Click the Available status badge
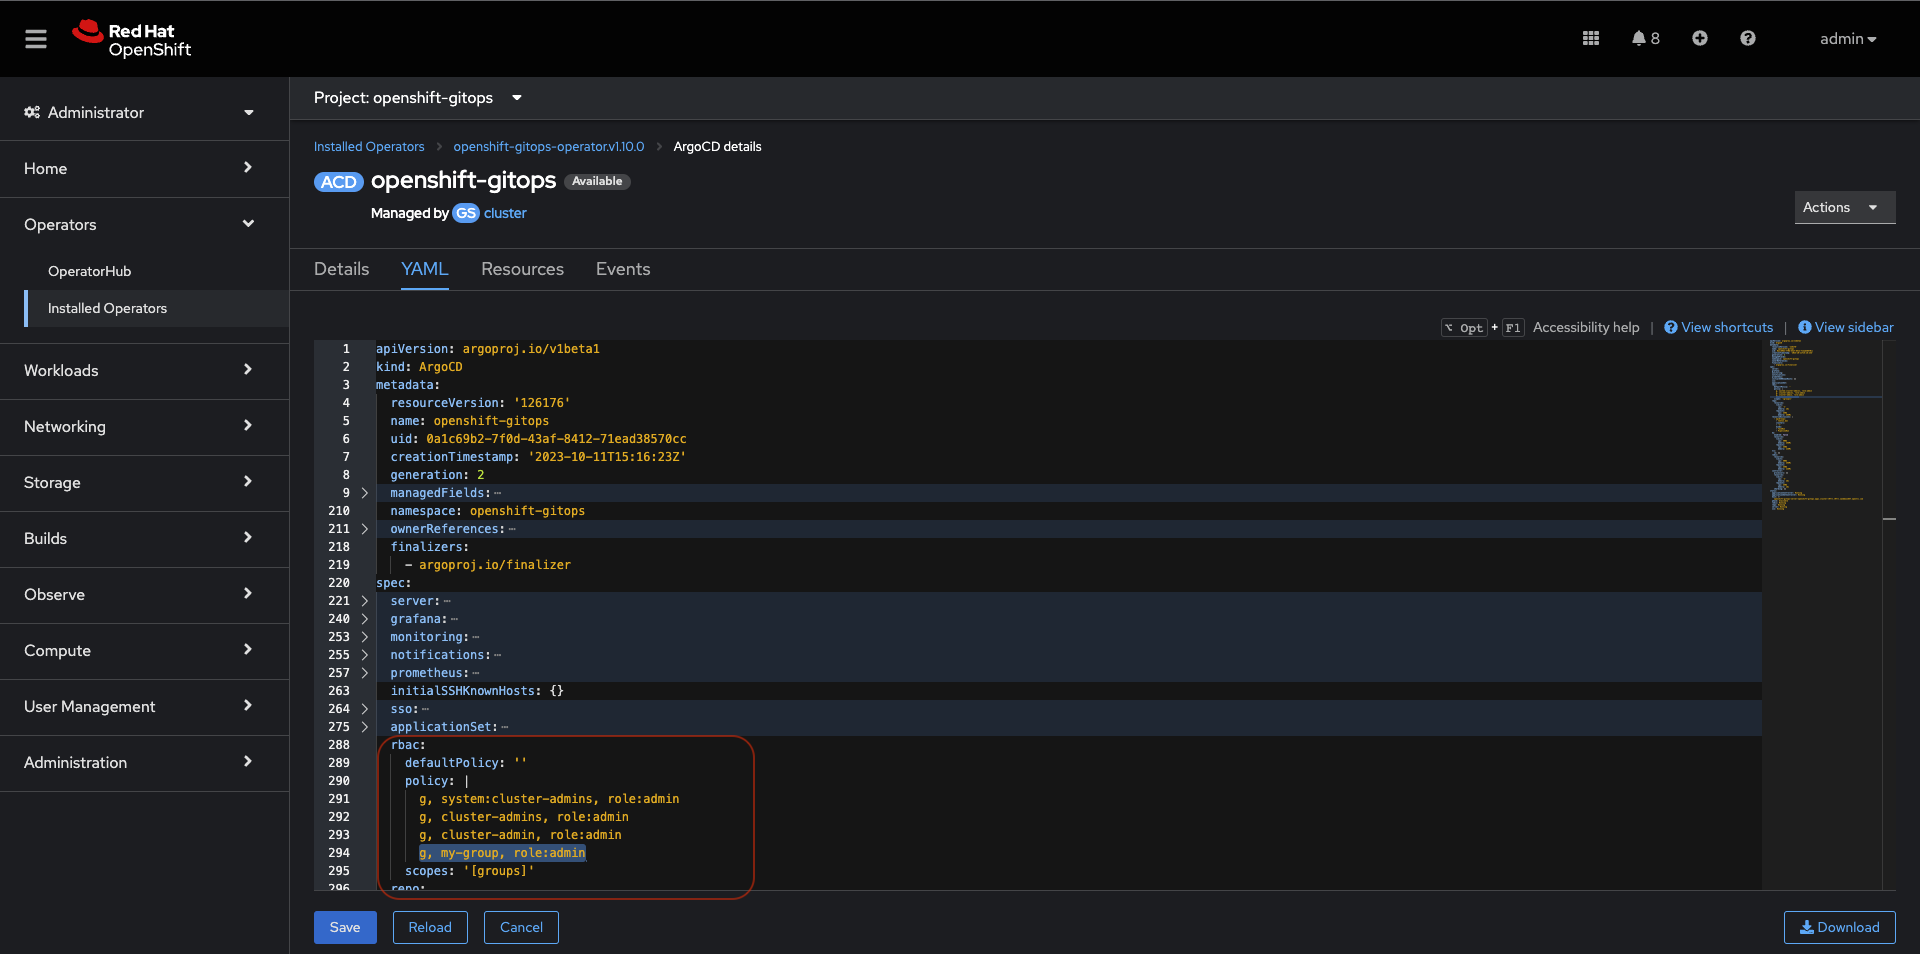This screenshot has height=954, width=1920. 597,181
